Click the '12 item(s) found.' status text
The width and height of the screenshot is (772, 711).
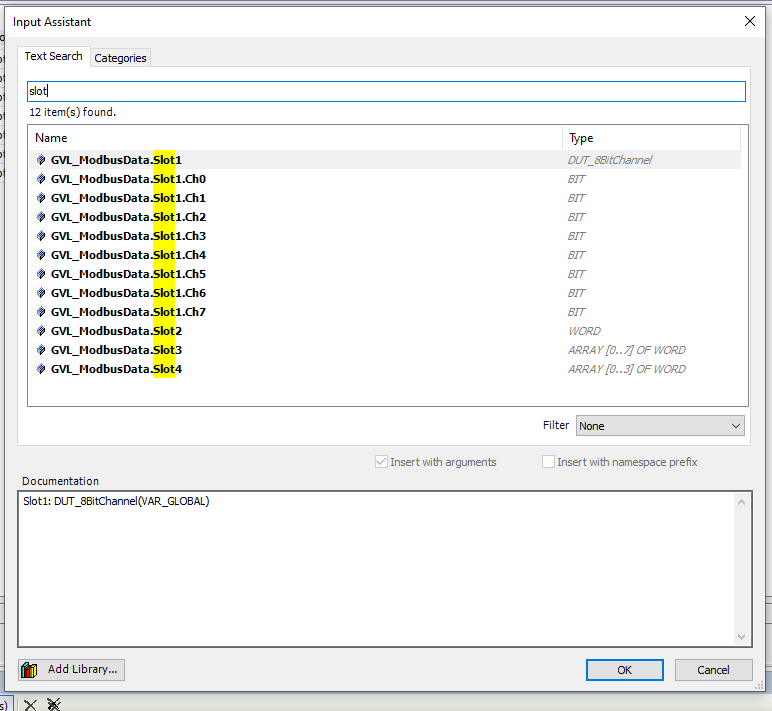73,112
